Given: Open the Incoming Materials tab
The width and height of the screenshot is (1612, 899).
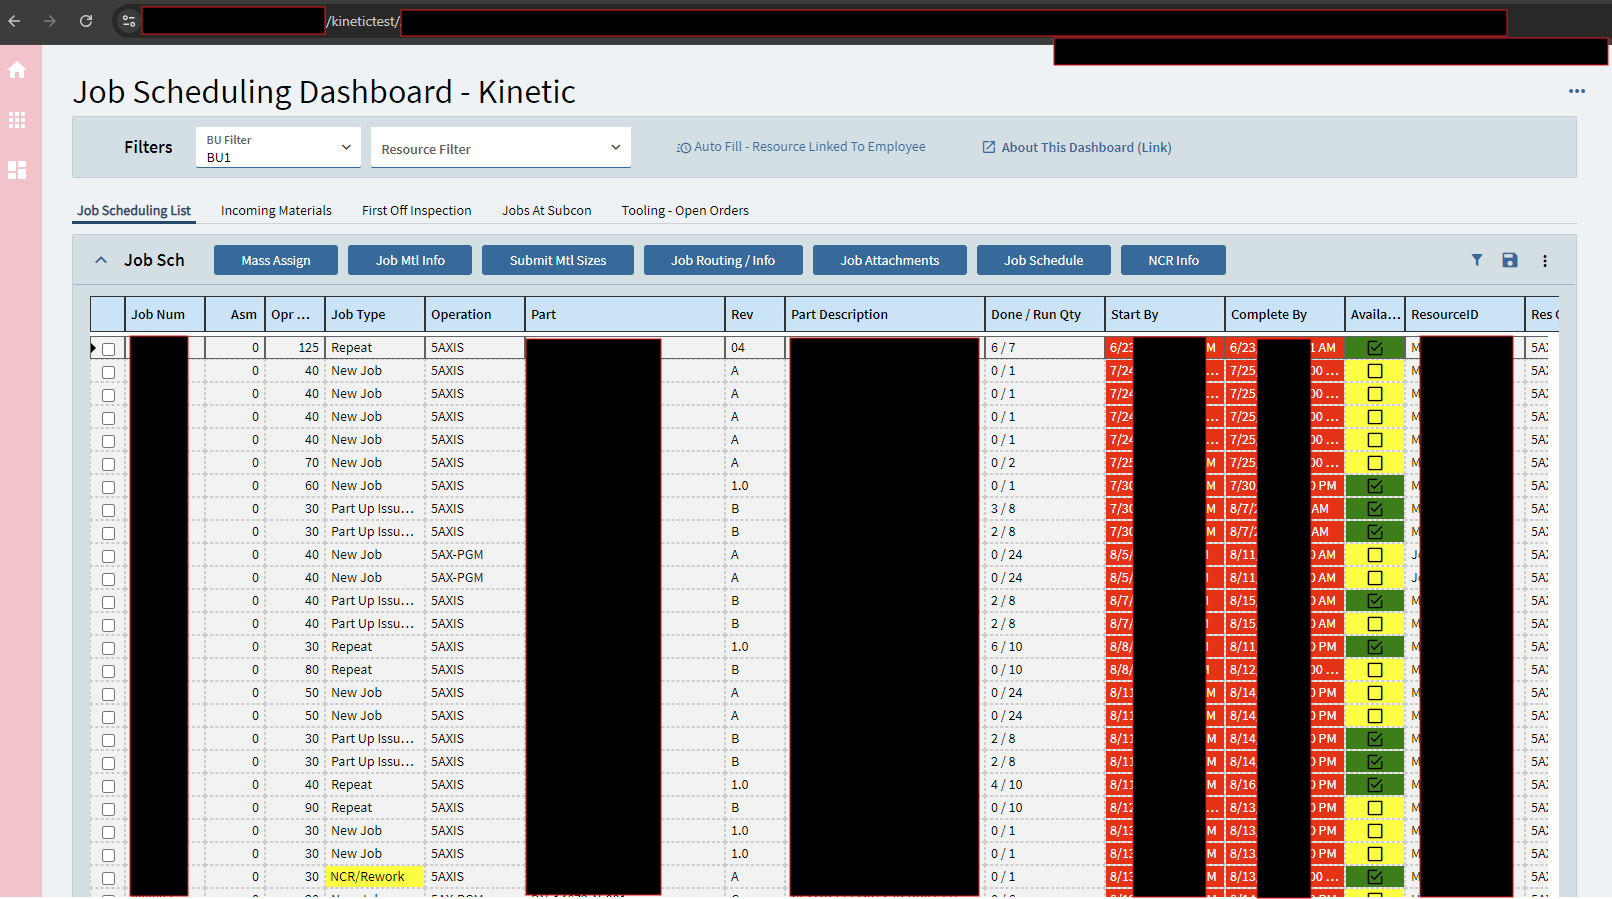Looking at the screenshot, I should pos(276,211).
